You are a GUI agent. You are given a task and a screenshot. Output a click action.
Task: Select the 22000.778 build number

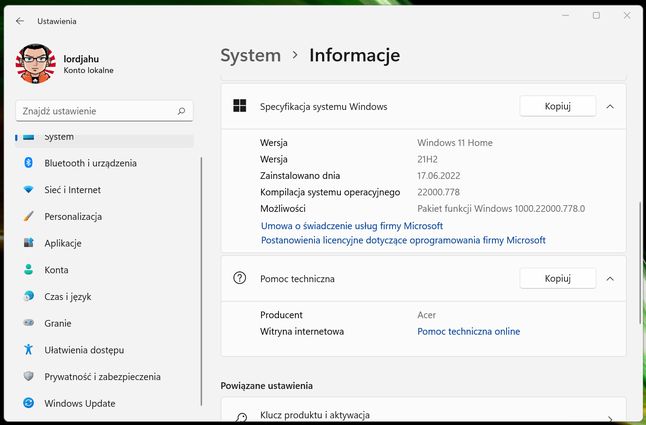438,192
